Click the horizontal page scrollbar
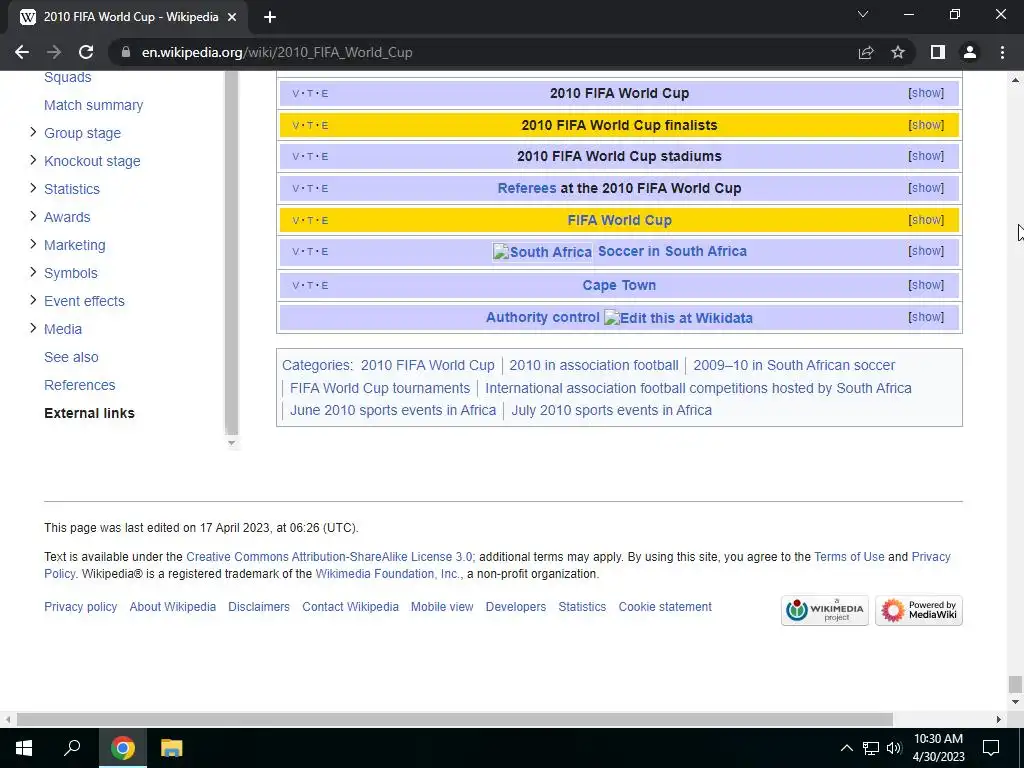The height and width of the screenshot is (768, 1024). [455, 719]
